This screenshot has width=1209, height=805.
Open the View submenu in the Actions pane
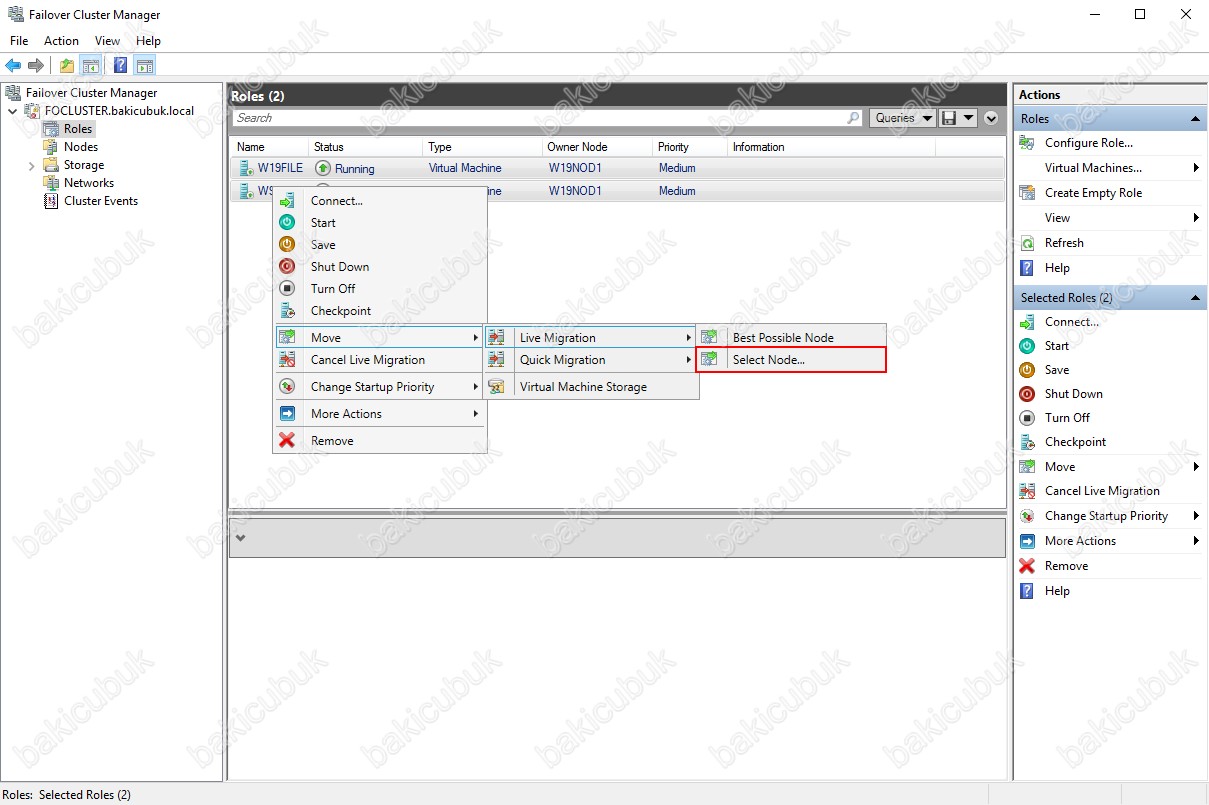(x=1110, y=218)
